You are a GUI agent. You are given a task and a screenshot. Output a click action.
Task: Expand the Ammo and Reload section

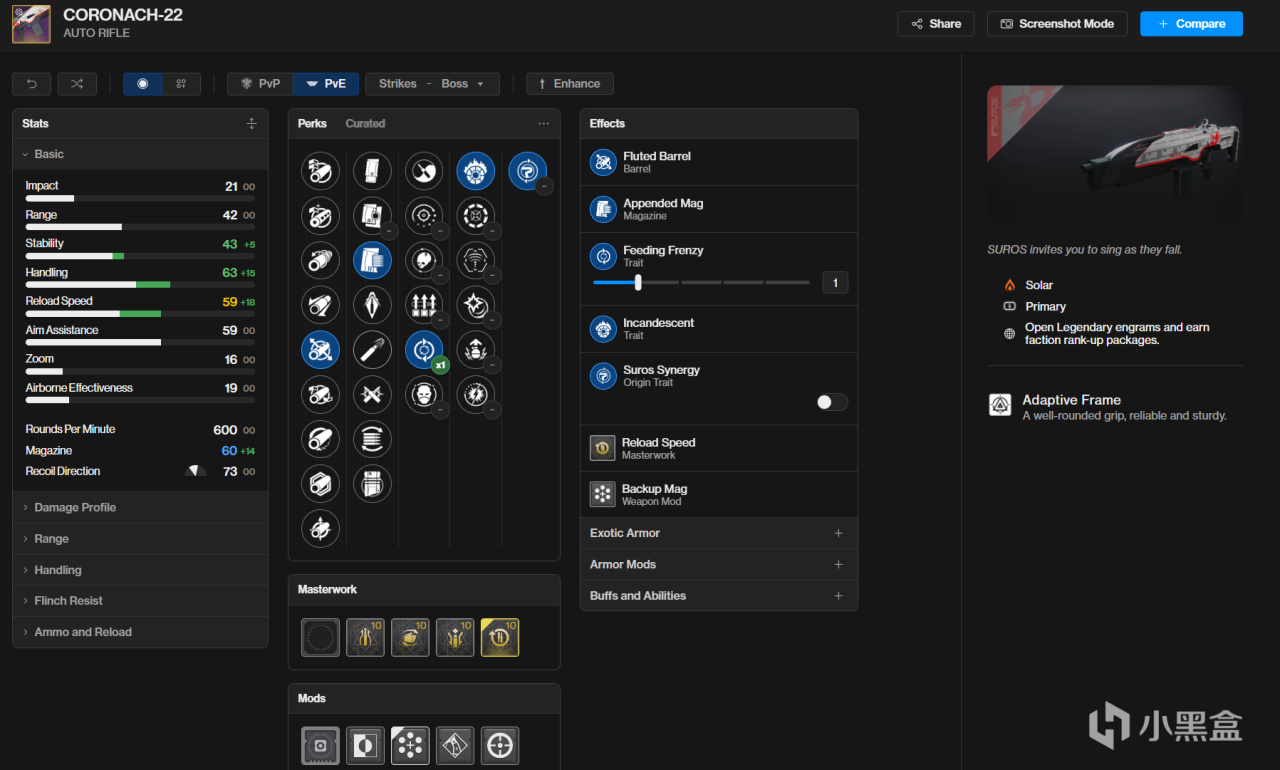pos(140,632)
